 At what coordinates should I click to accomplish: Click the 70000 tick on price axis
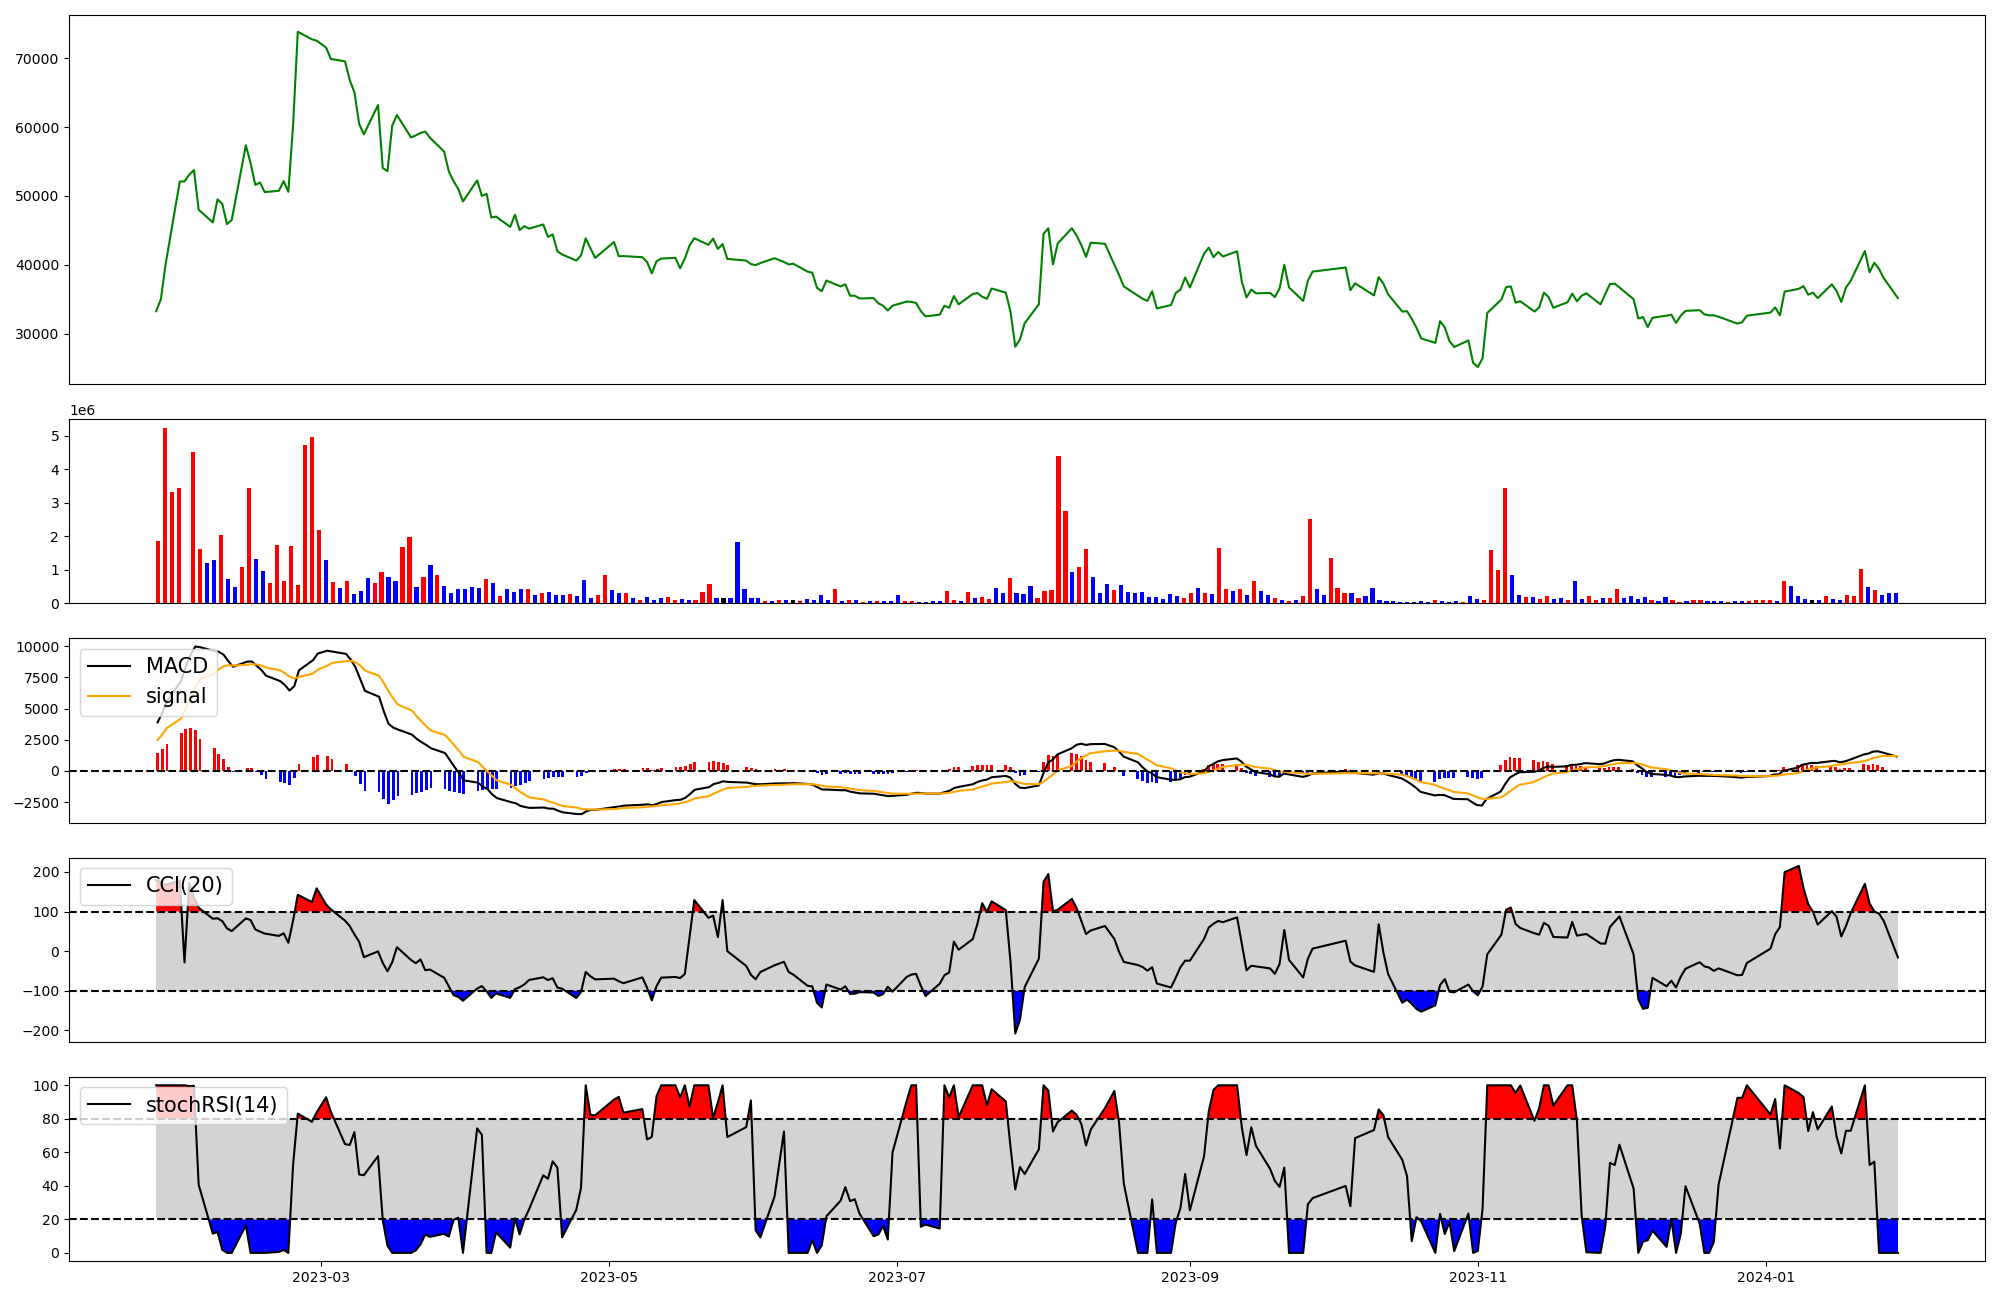[37, 59]
